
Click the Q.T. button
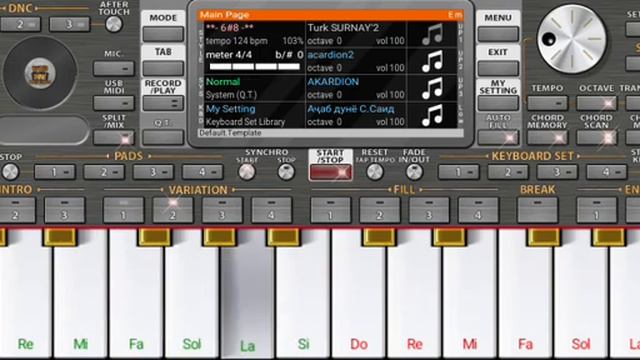click(163, 137)
